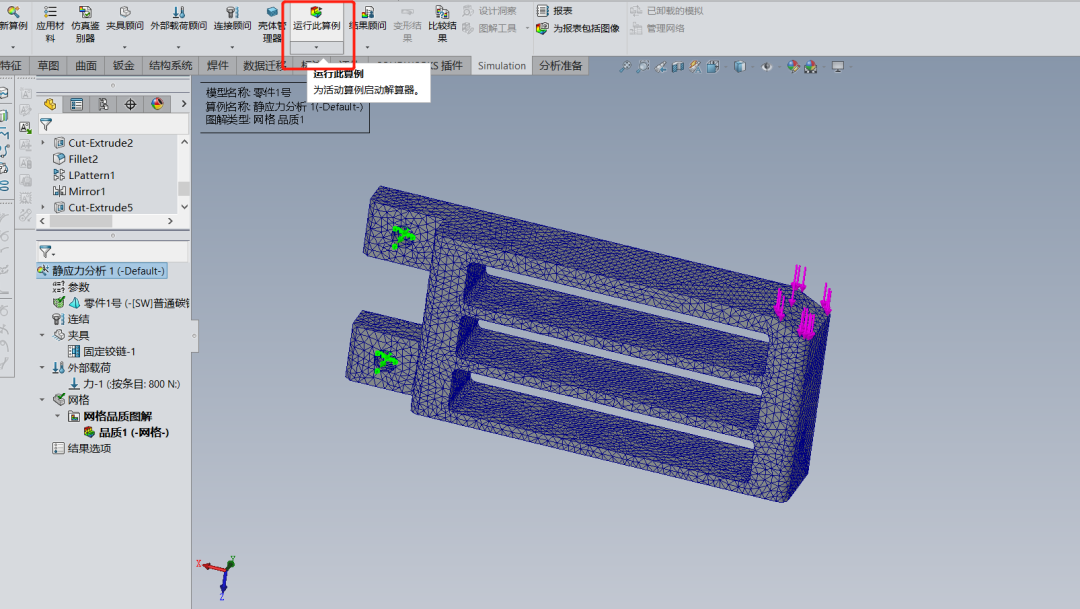Switch to 焊件 (Weldments) tab
1080x609 pixels.
tap(218, 65)
